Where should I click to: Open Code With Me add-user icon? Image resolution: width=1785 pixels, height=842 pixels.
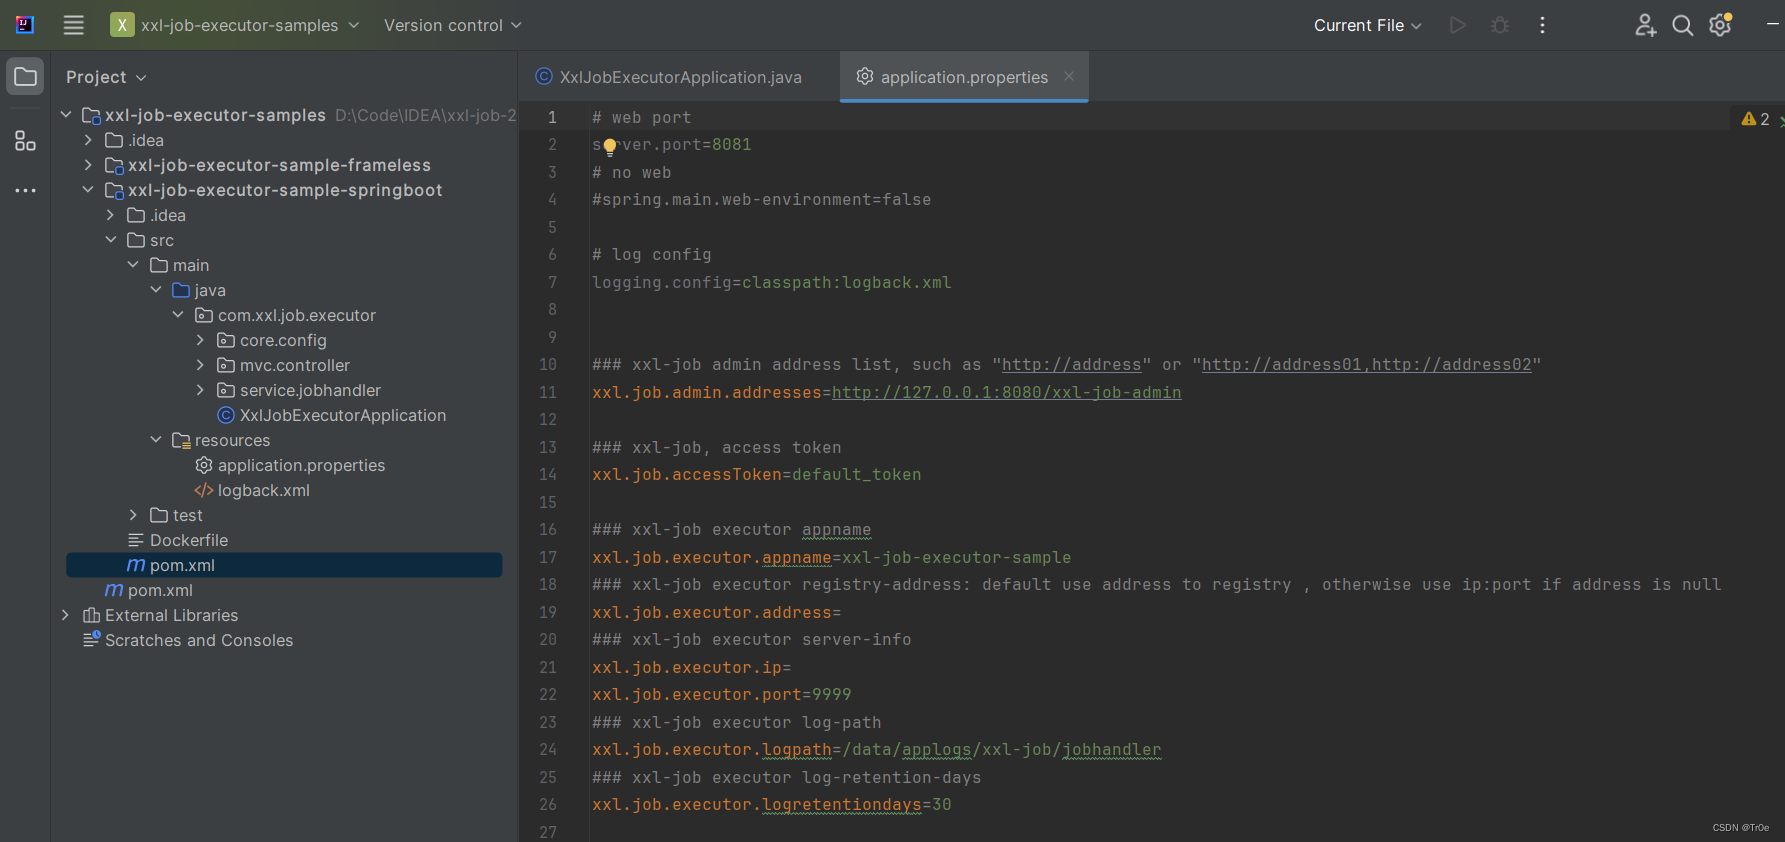tap(1645, 25)
